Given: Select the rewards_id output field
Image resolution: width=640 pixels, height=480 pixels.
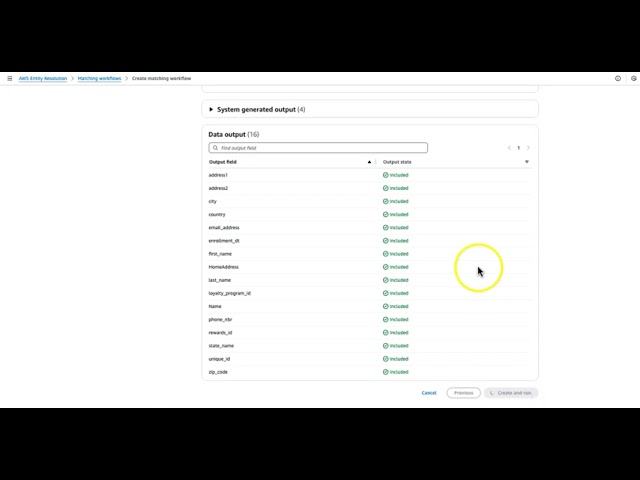Looking at the screenshot, I should click(x=220, y=333).
